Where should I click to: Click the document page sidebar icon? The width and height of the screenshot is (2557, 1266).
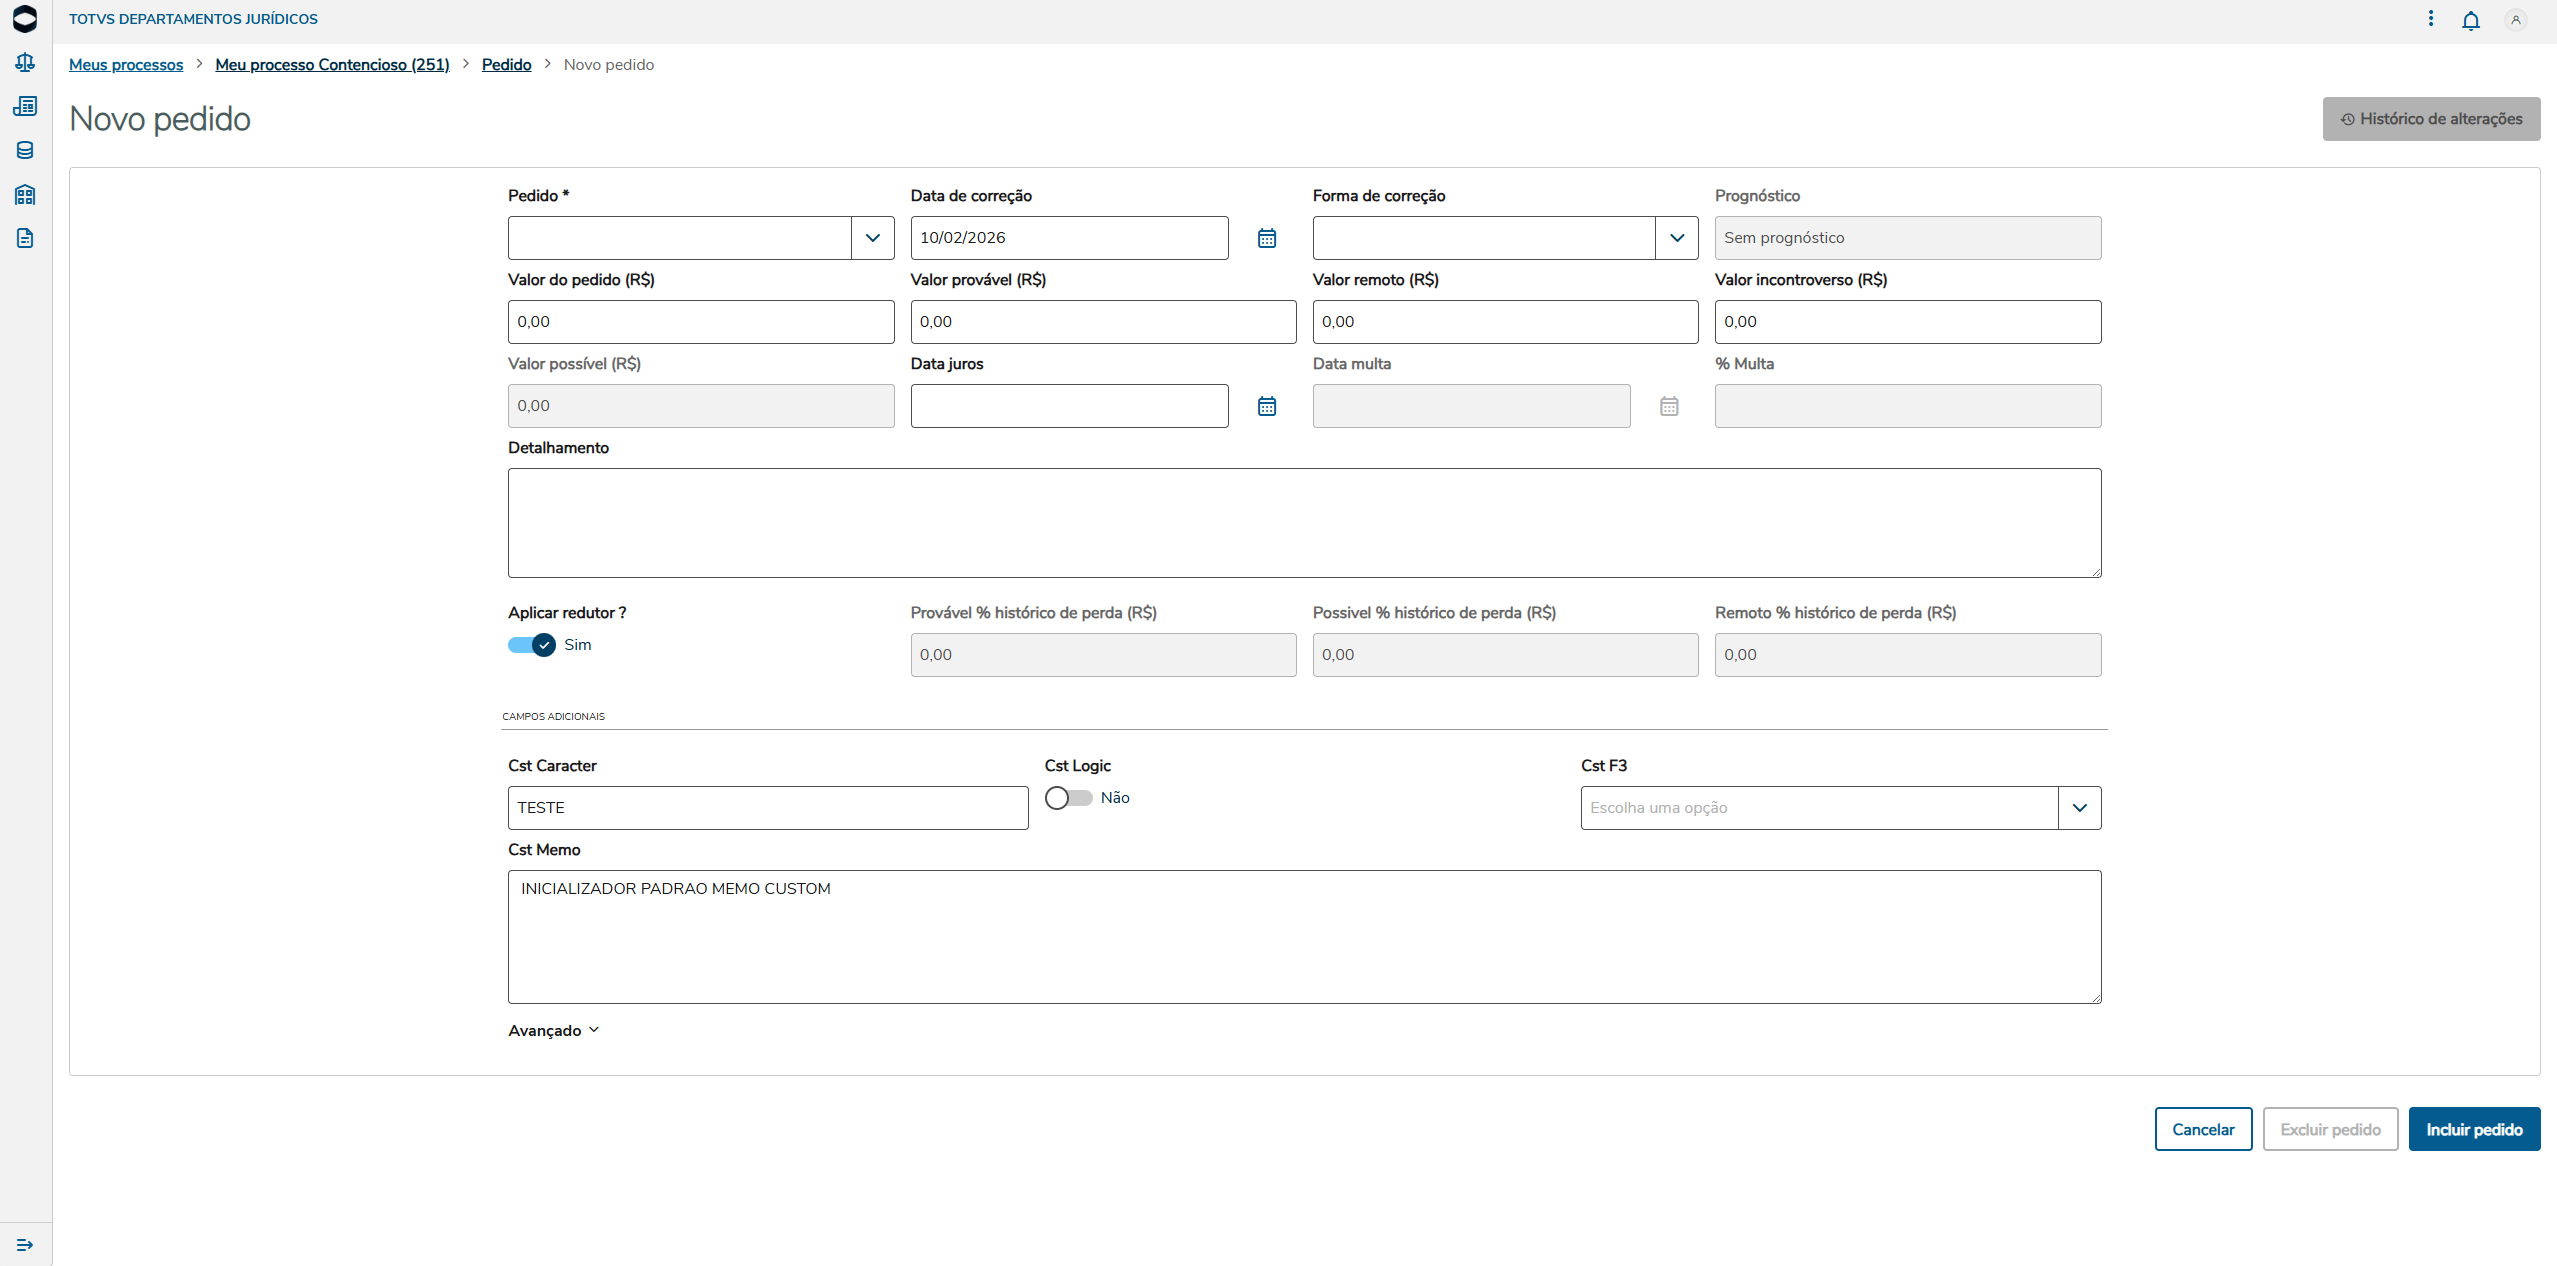point(25,238)
